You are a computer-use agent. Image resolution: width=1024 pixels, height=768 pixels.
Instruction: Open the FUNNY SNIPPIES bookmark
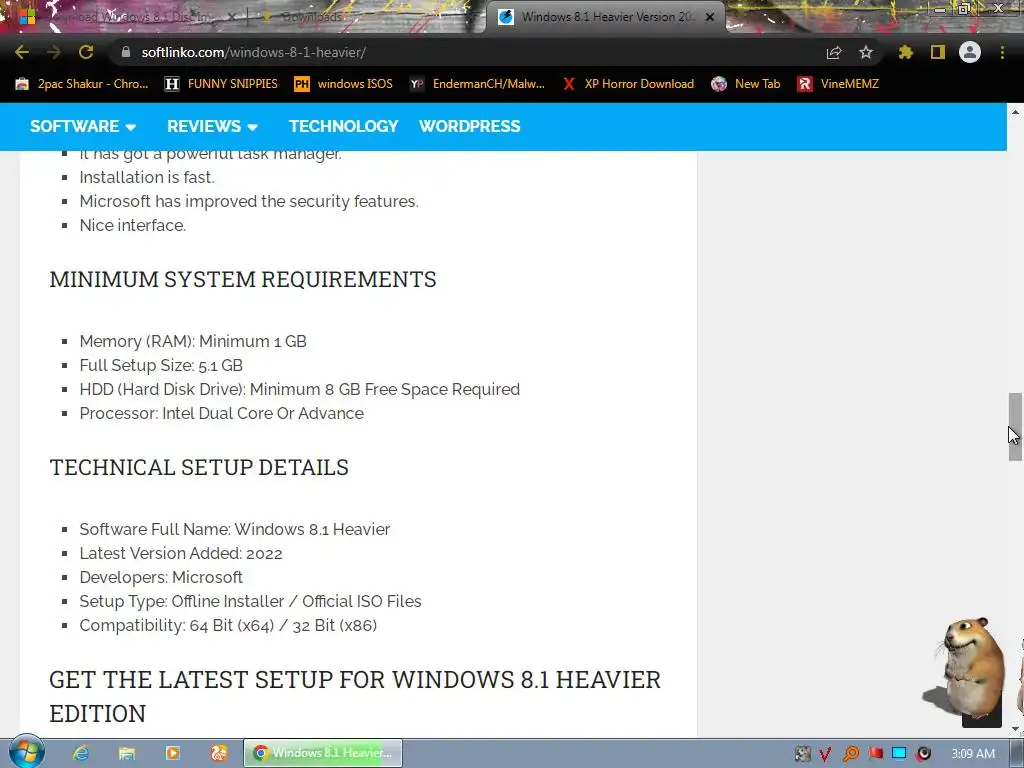221,84
